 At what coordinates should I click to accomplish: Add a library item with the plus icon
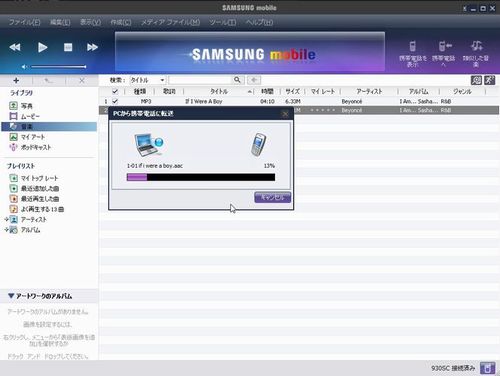pos(16,81)
